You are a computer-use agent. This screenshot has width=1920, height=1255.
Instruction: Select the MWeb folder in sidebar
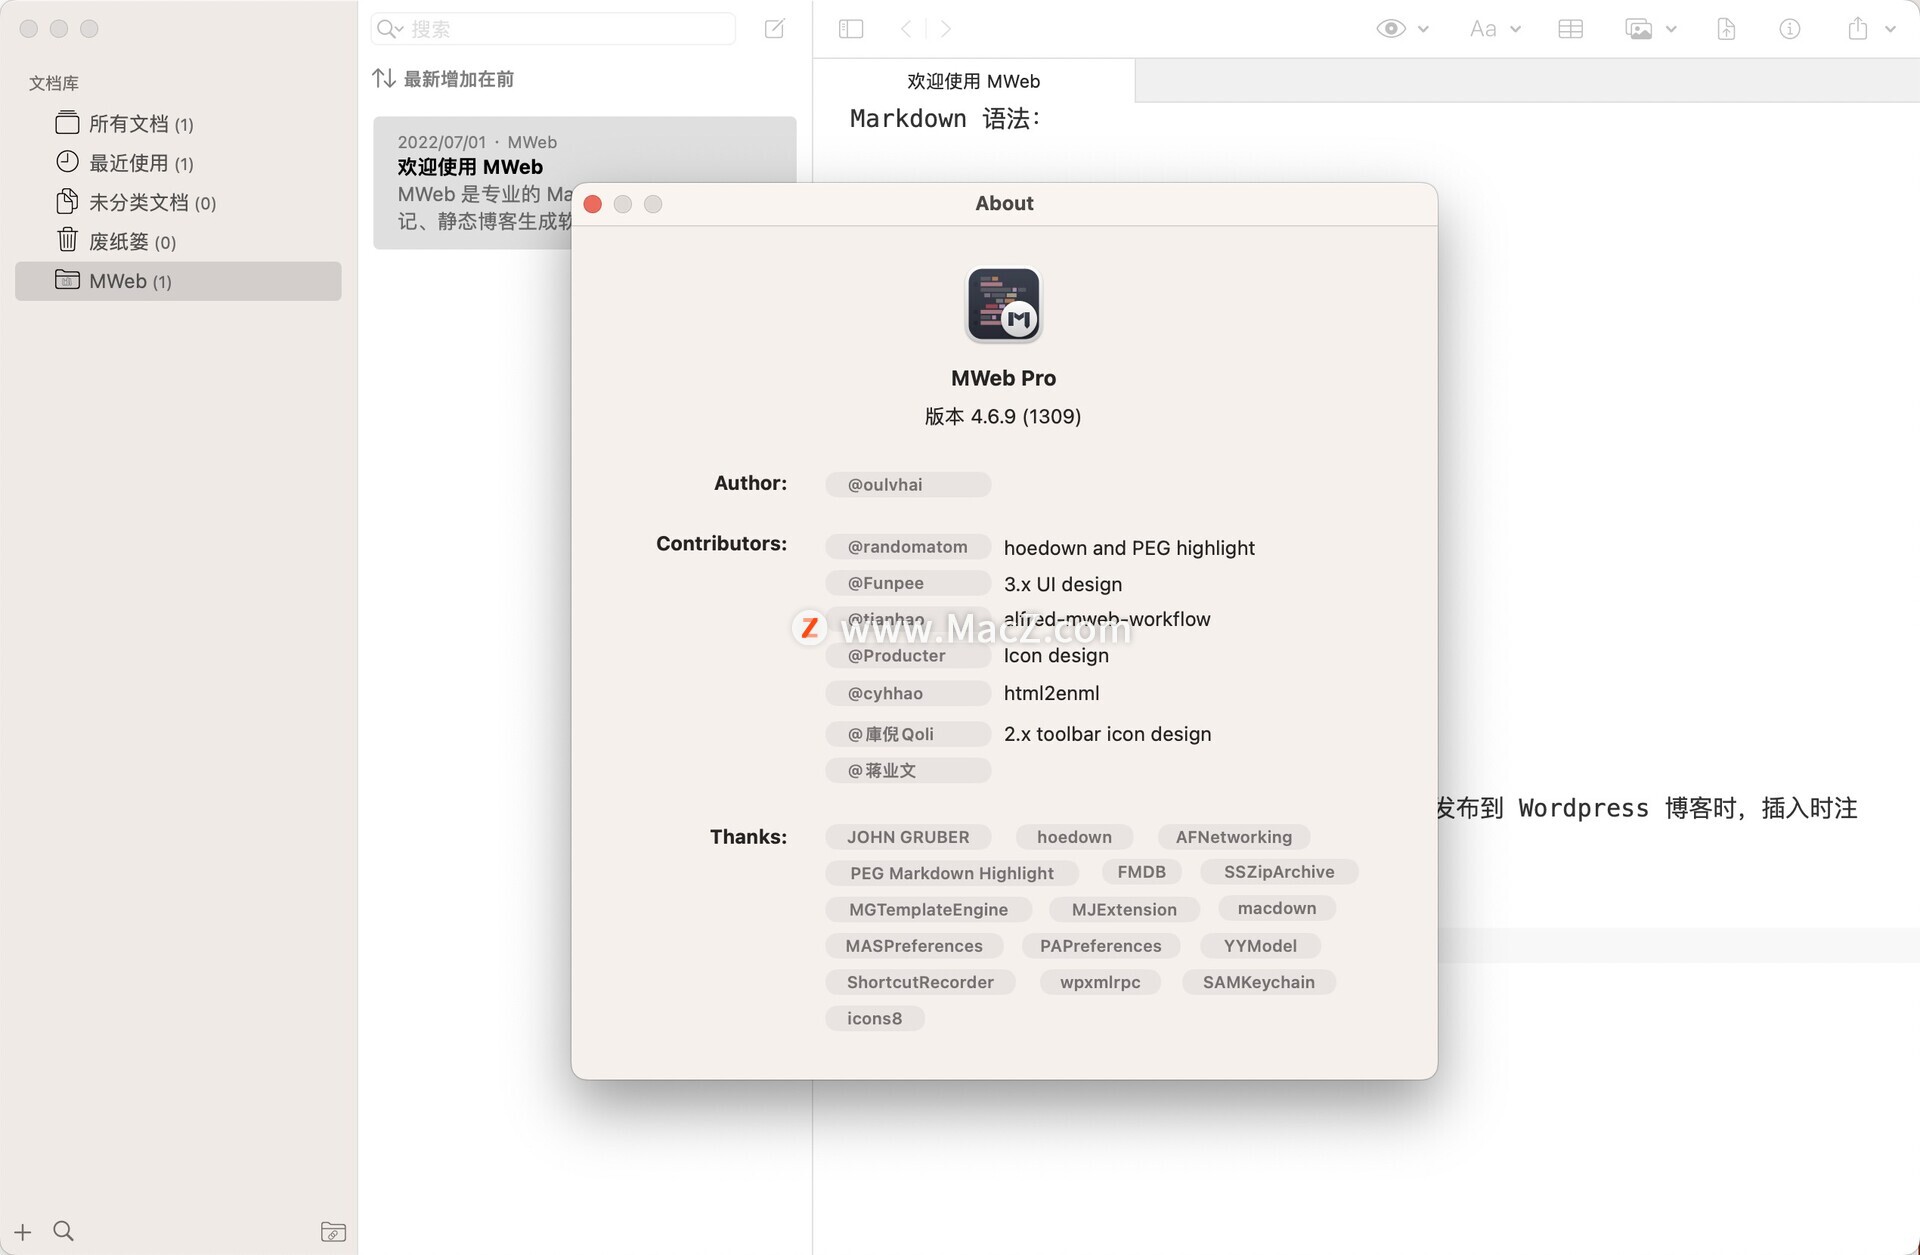pos(178,281)
